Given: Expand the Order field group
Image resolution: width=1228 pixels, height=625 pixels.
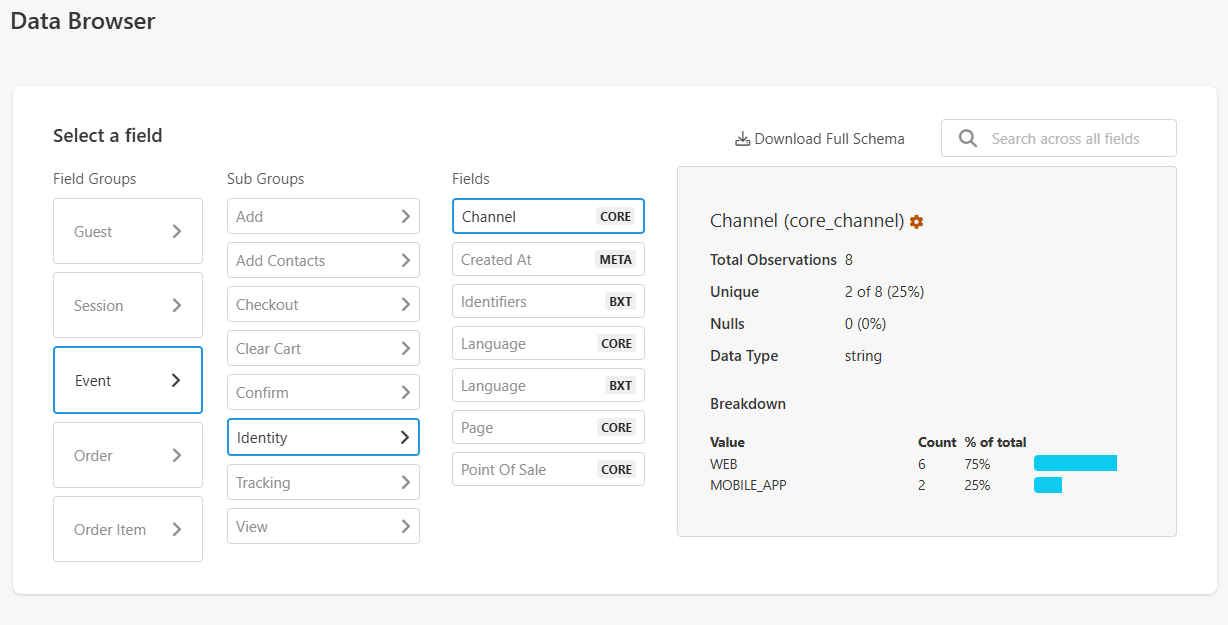Looking at the screenshot, I should click(128, 455).
